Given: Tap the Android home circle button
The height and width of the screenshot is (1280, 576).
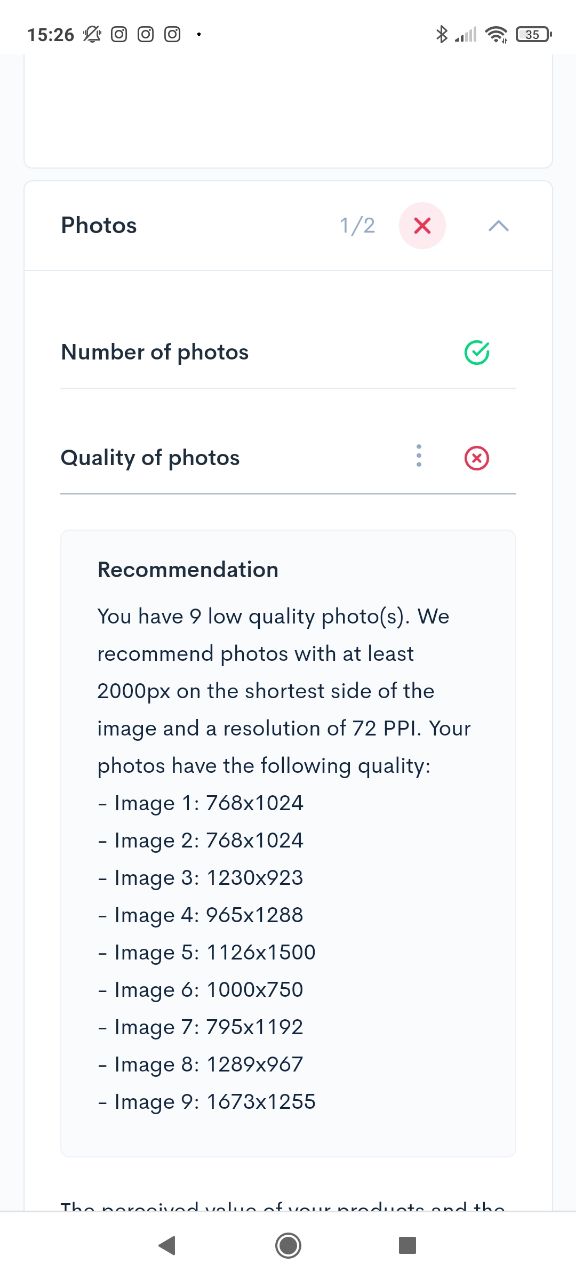Looking at the screenshot, I should click(288, 1245).
